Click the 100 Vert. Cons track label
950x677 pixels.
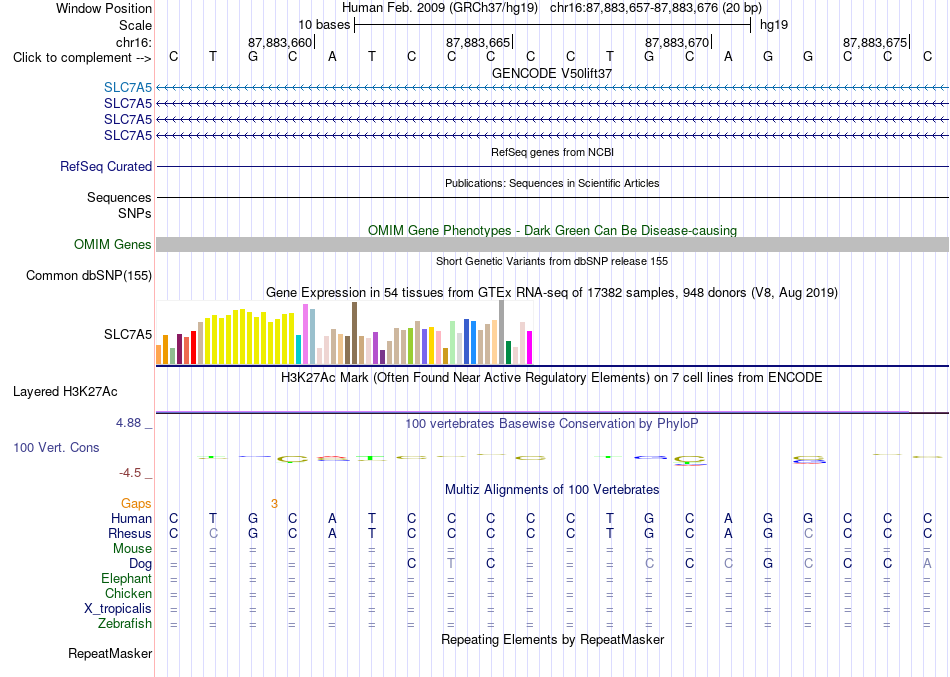[x=56, y=447]
